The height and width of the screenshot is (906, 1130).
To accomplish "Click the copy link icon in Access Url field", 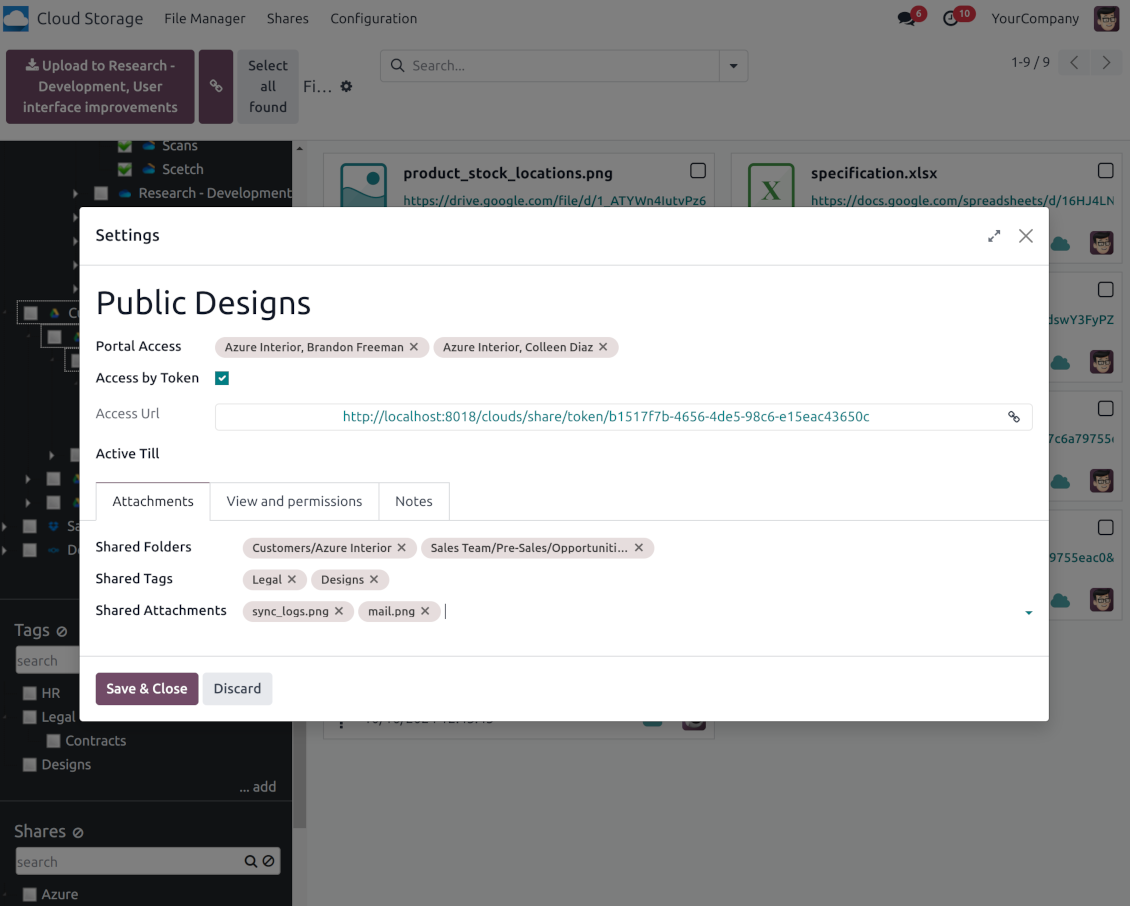I will (x=1013, y=417).
